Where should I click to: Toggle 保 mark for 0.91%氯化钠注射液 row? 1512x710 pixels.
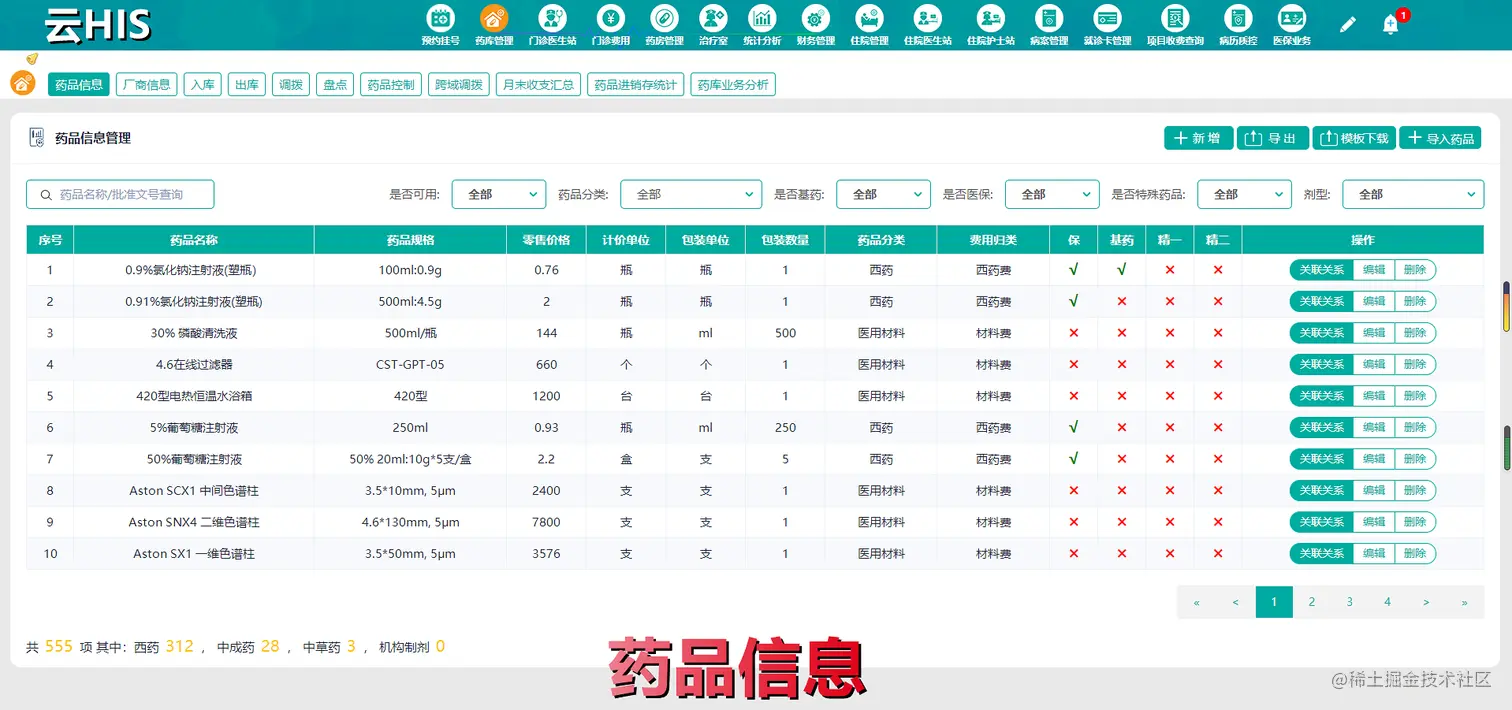[1073, 301]
